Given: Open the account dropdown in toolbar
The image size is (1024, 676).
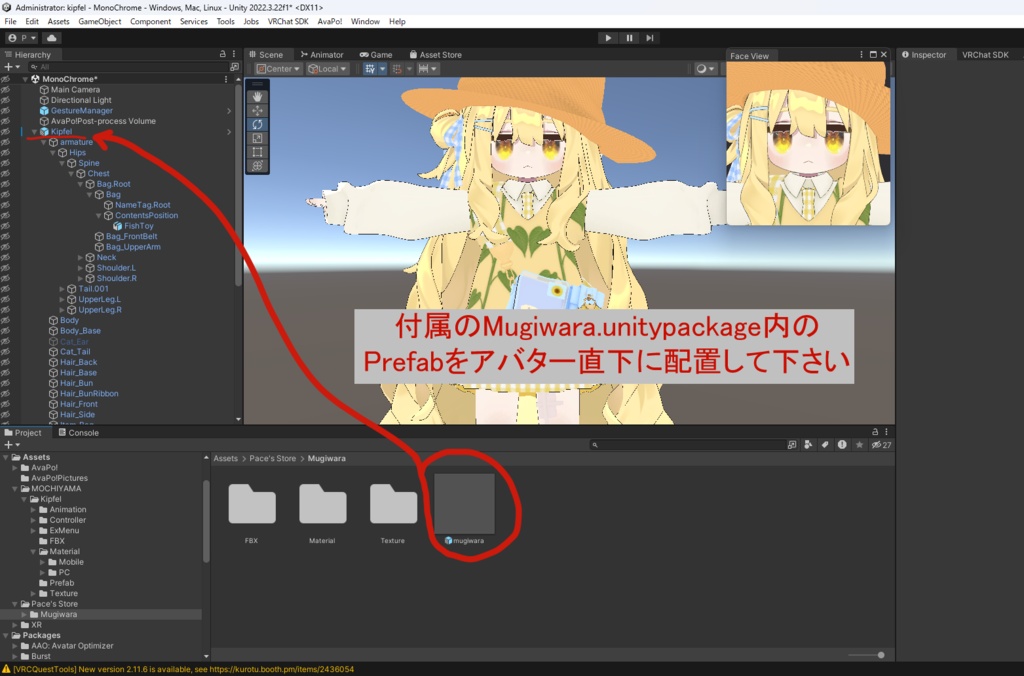Looking at the screenshot, I should (x=22, y=38).
